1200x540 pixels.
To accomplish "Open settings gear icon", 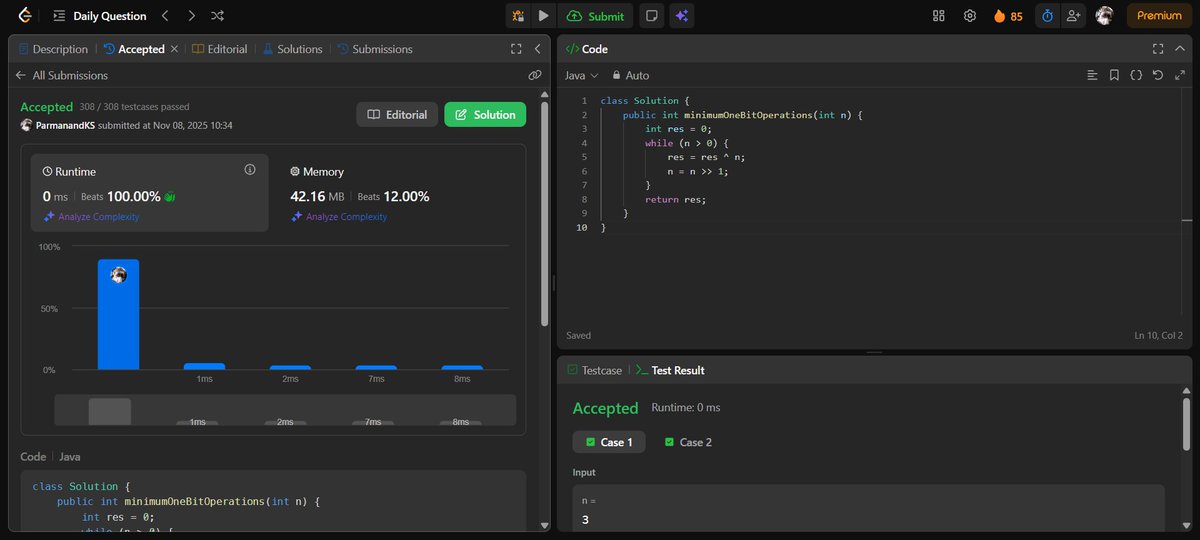I will tap(969, 16).
